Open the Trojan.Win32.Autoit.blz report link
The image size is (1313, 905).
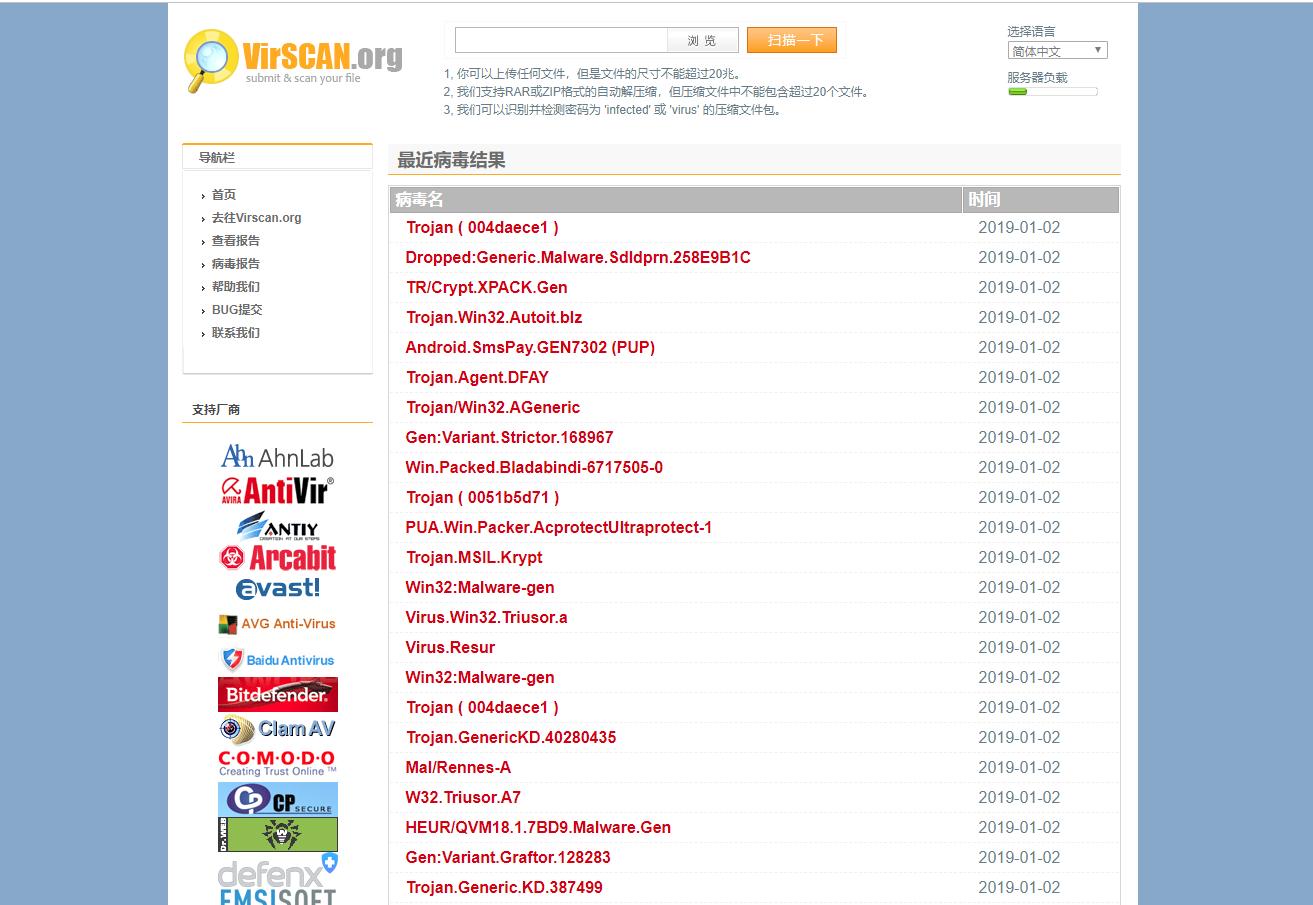click(x=494, y=317)
